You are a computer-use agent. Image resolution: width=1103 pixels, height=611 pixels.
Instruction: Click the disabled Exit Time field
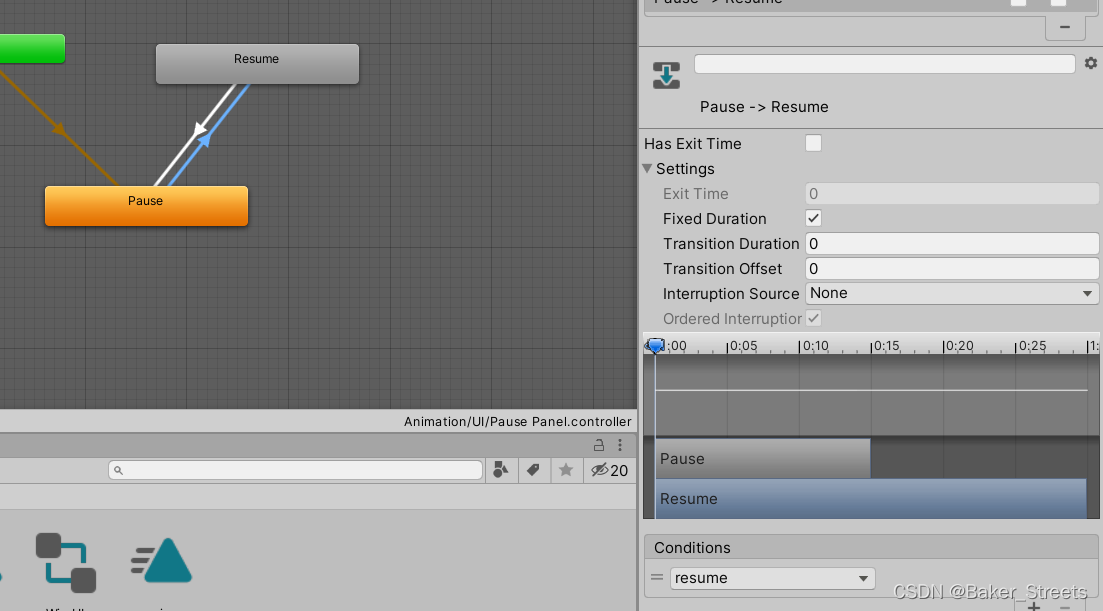tap(952, 194)
